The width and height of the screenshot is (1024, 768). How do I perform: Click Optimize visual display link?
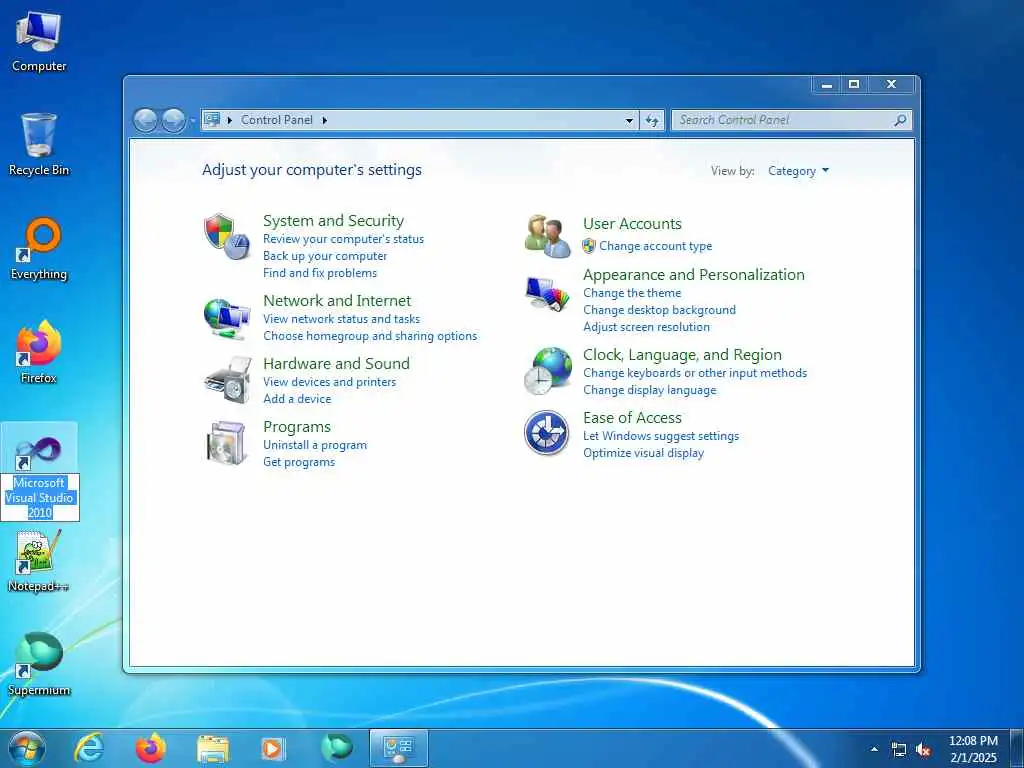coord(643,453)
